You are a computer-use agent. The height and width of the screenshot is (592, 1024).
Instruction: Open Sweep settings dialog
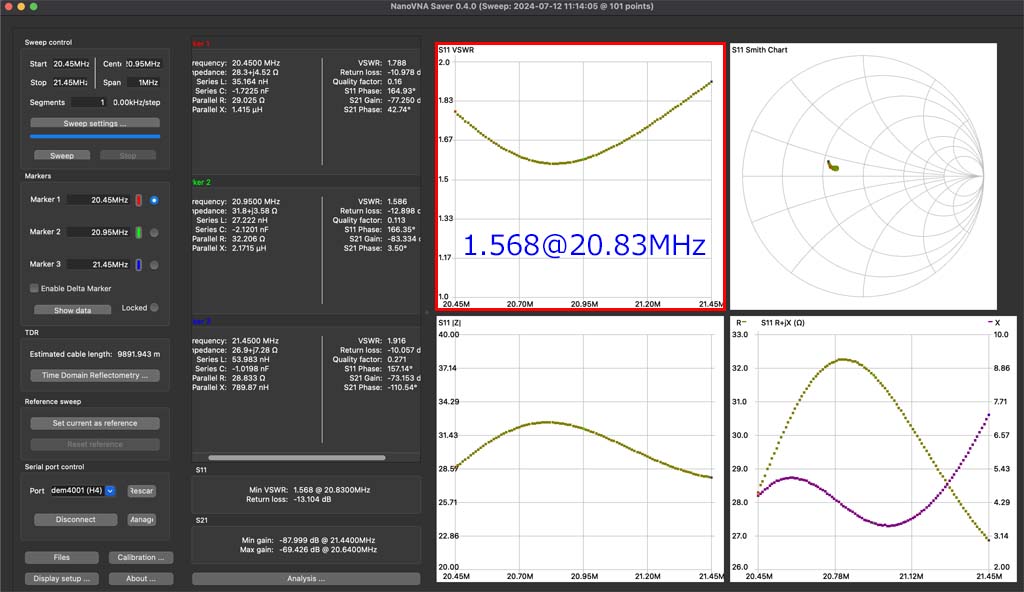(95, 124)
